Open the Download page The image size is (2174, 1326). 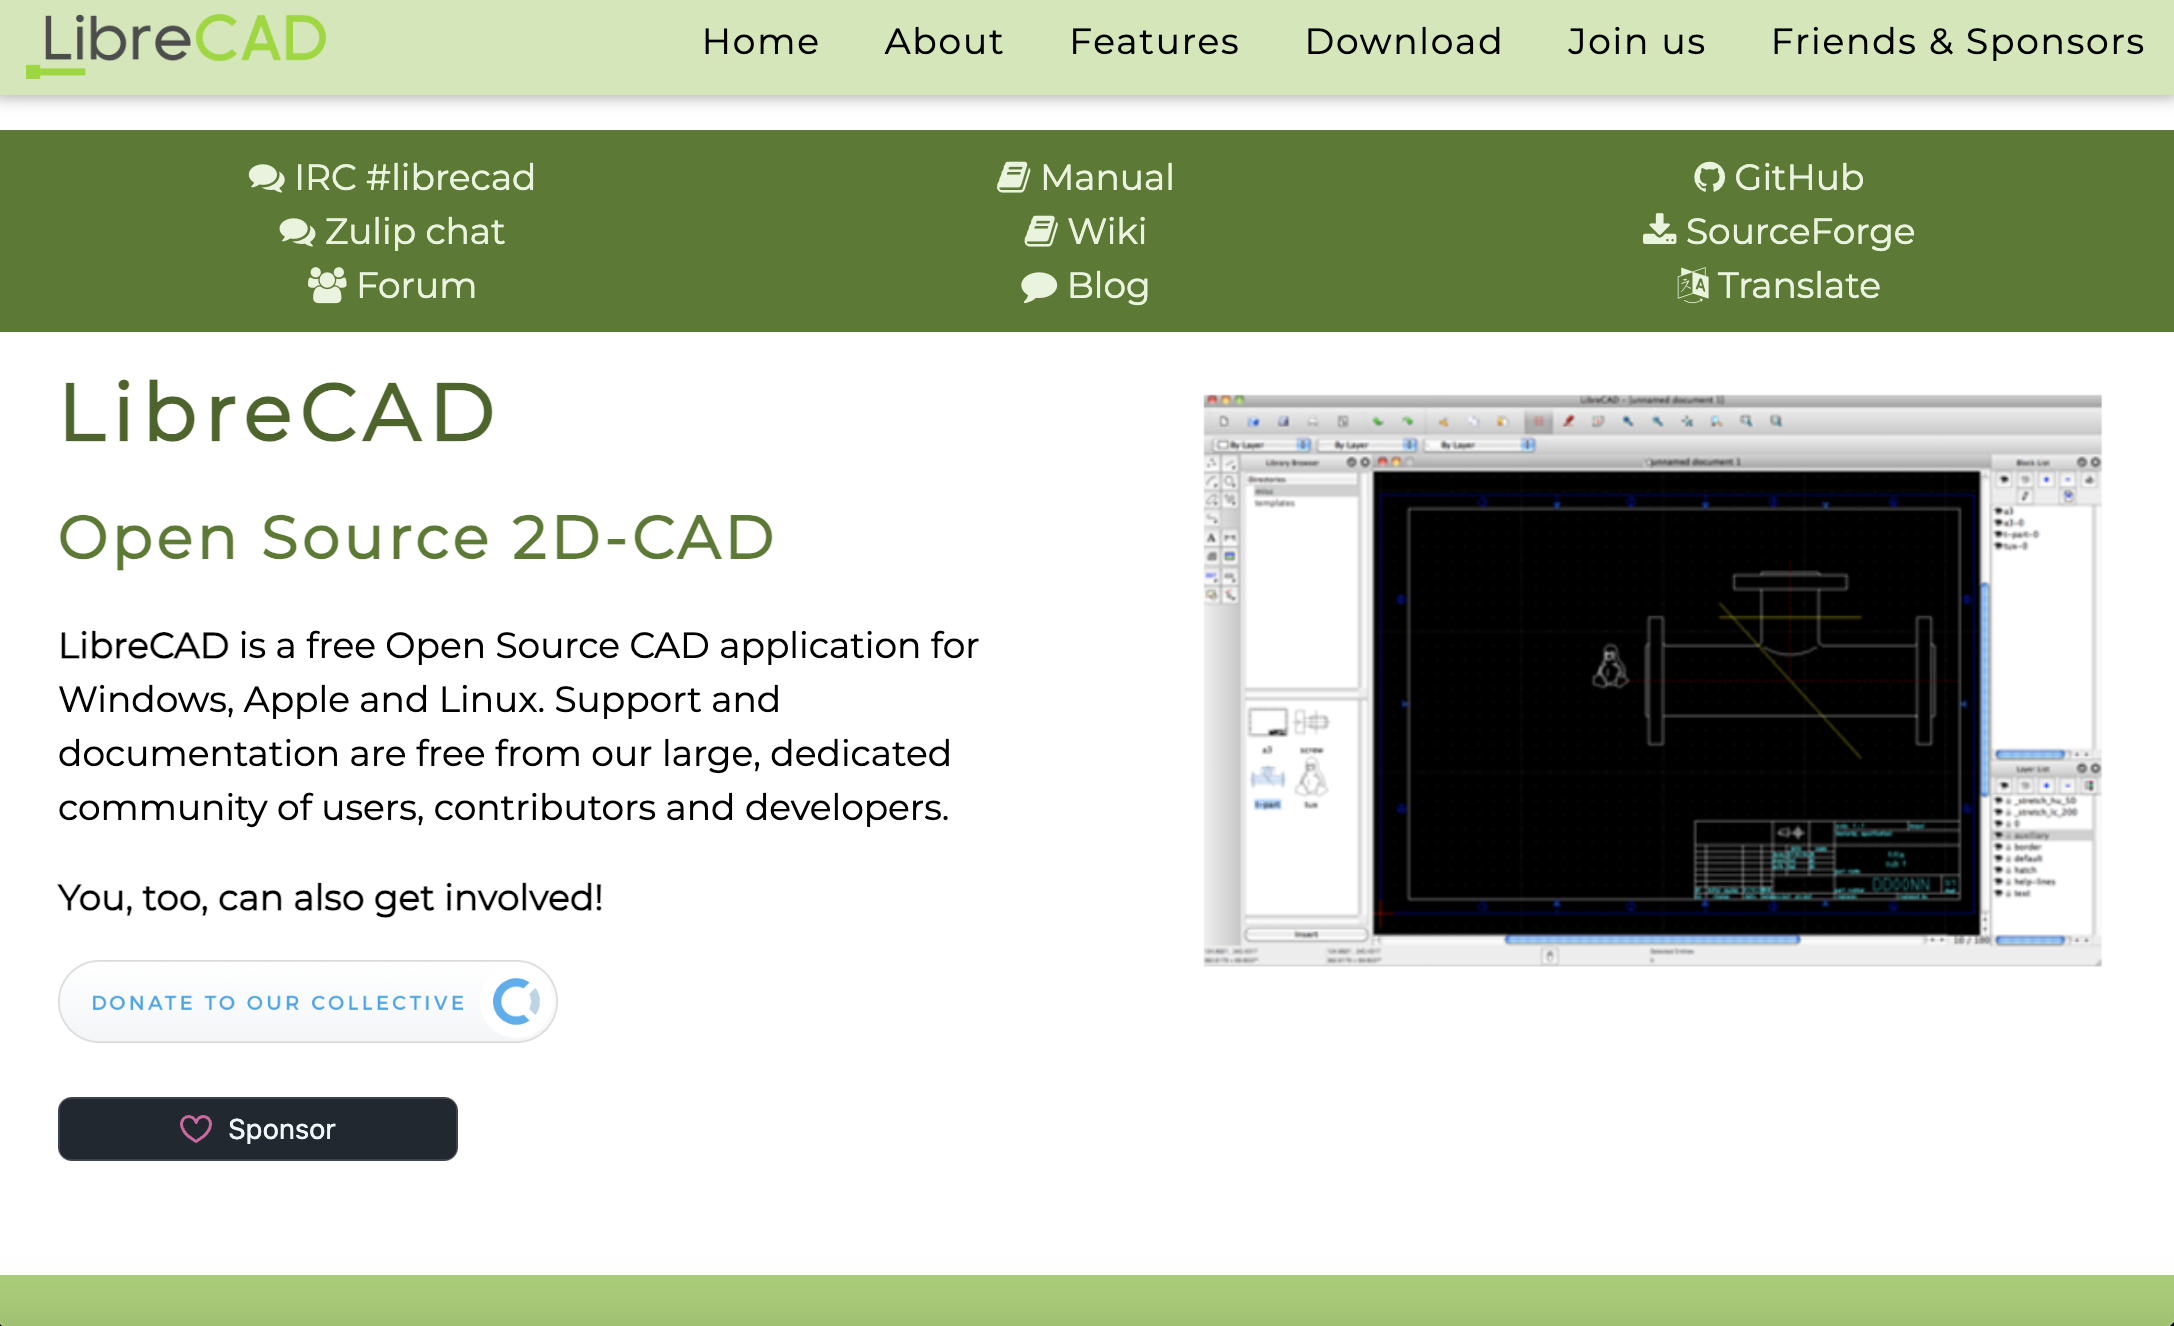point(1403,42)
